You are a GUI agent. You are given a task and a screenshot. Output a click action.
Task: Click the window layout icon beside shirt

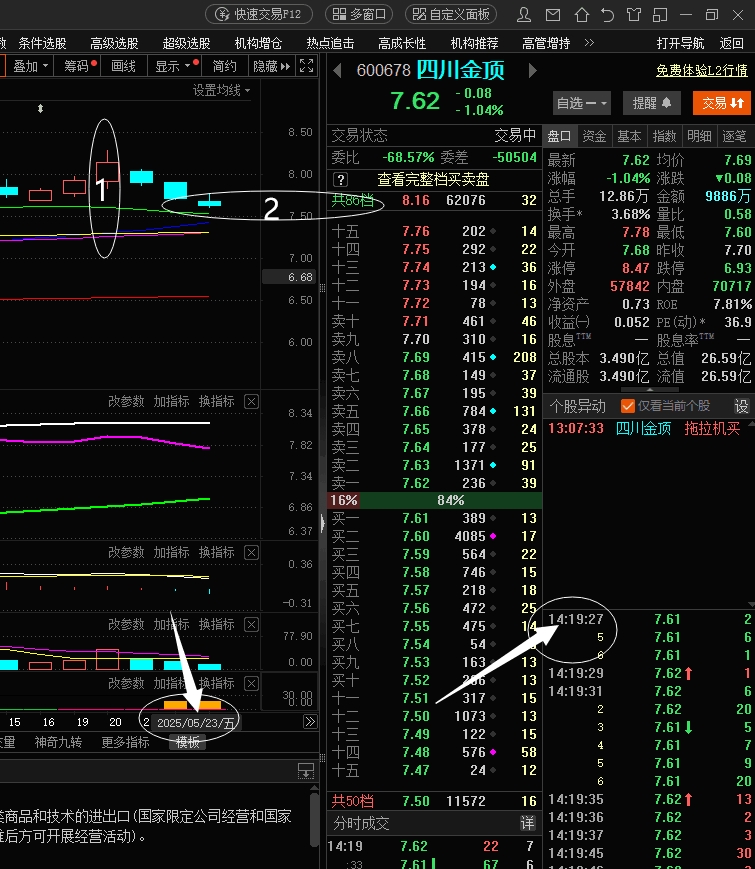(660, 14)
